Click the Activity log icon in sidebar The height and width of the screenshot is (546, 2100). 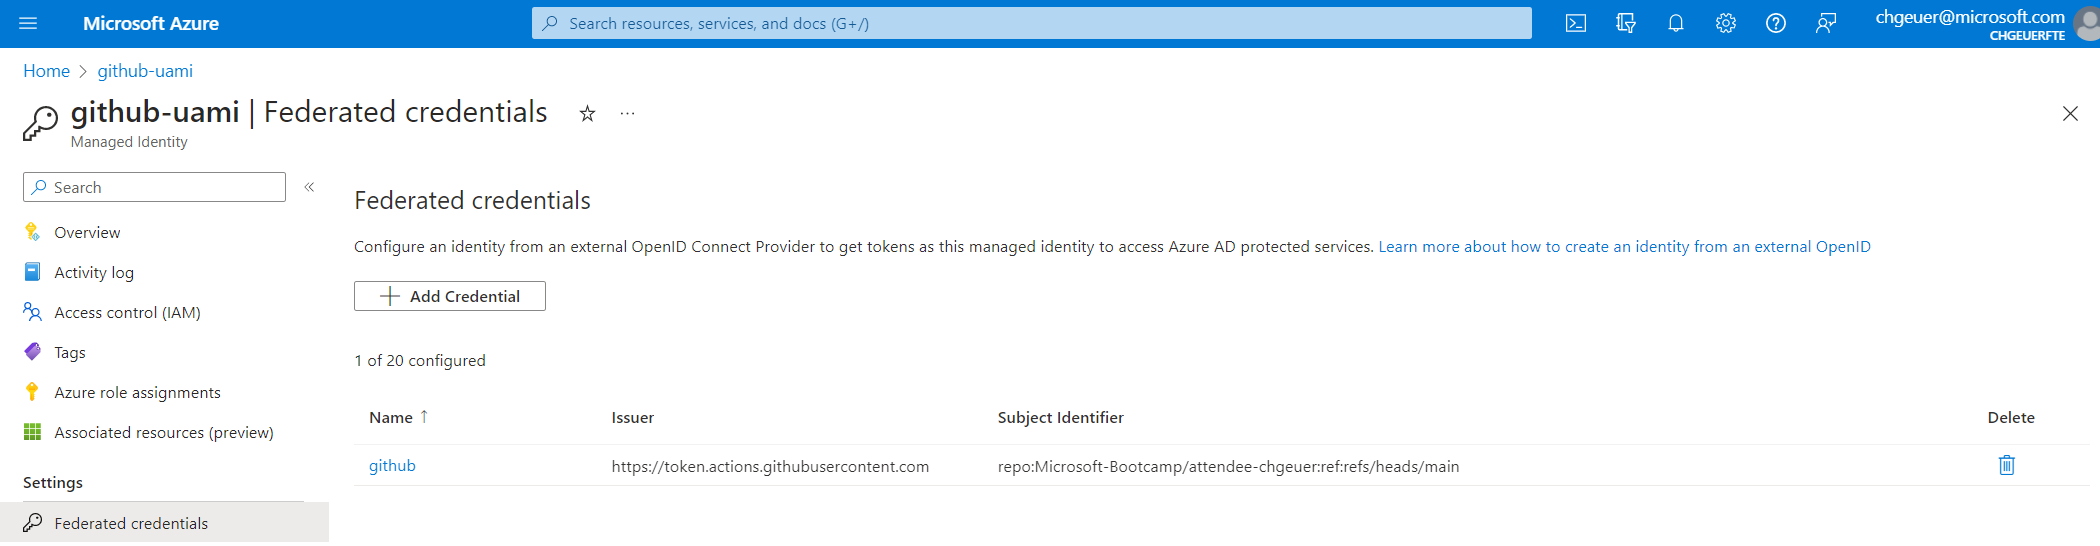pos(32,272)
